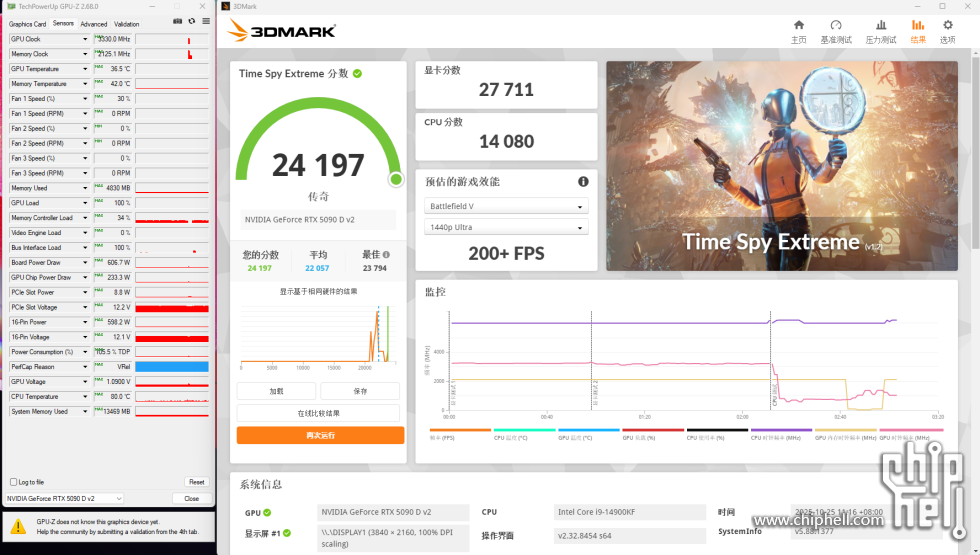Enable the Log to file checkbox

tap(13, 482)
